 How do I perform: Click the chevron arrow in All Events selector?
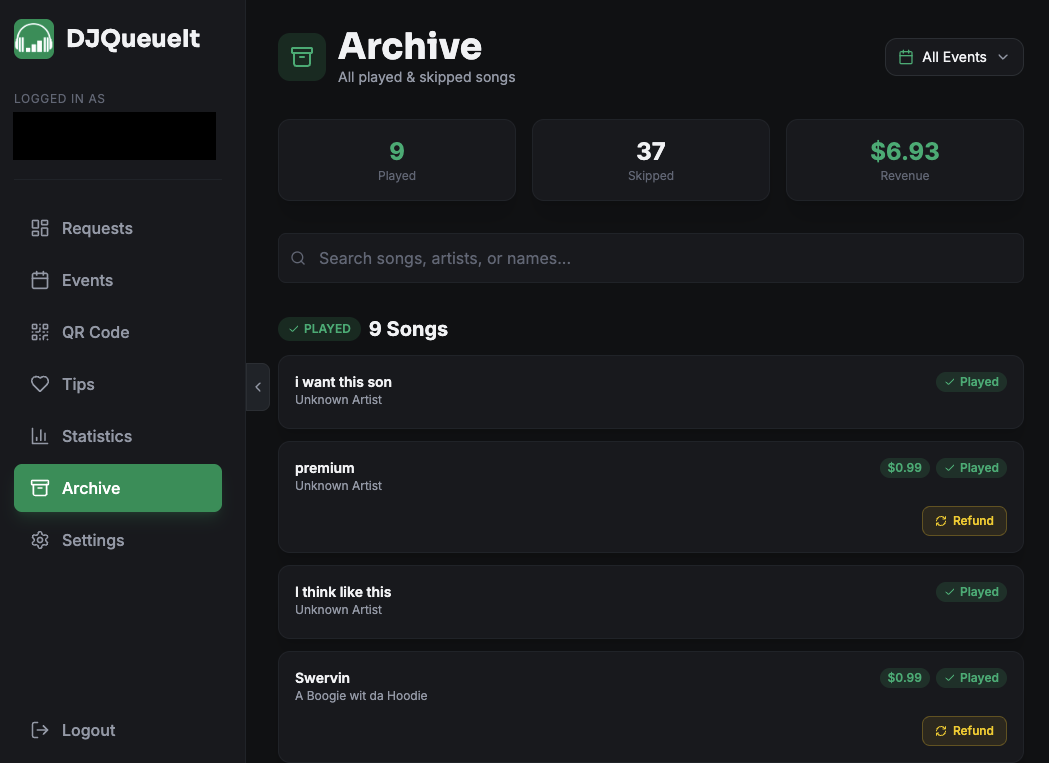tap(1003, 57)
